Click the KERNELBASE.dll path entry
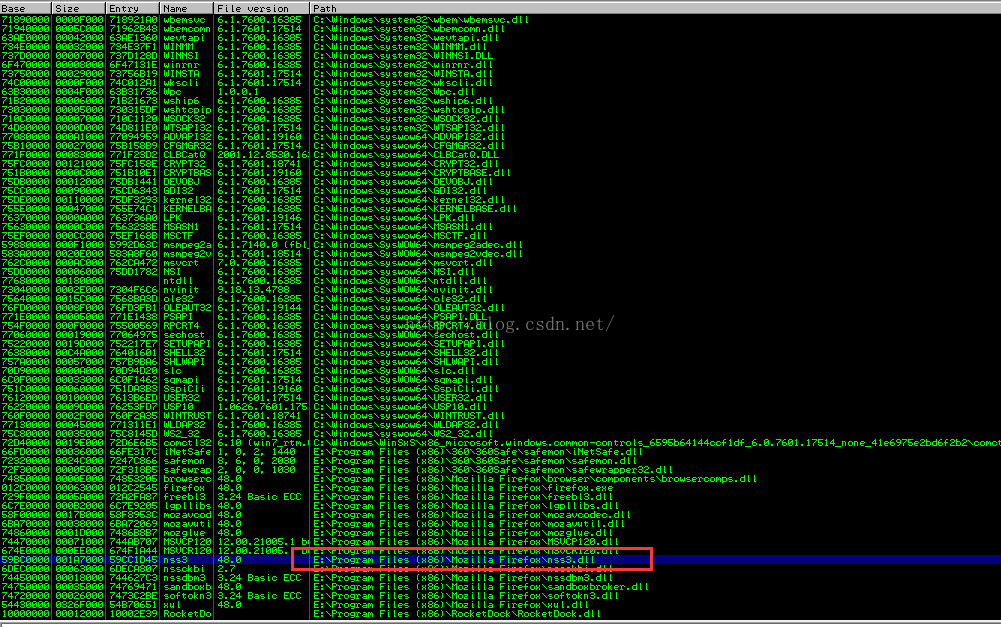The height and width of the screenshot is (627, 1001). 415,209
